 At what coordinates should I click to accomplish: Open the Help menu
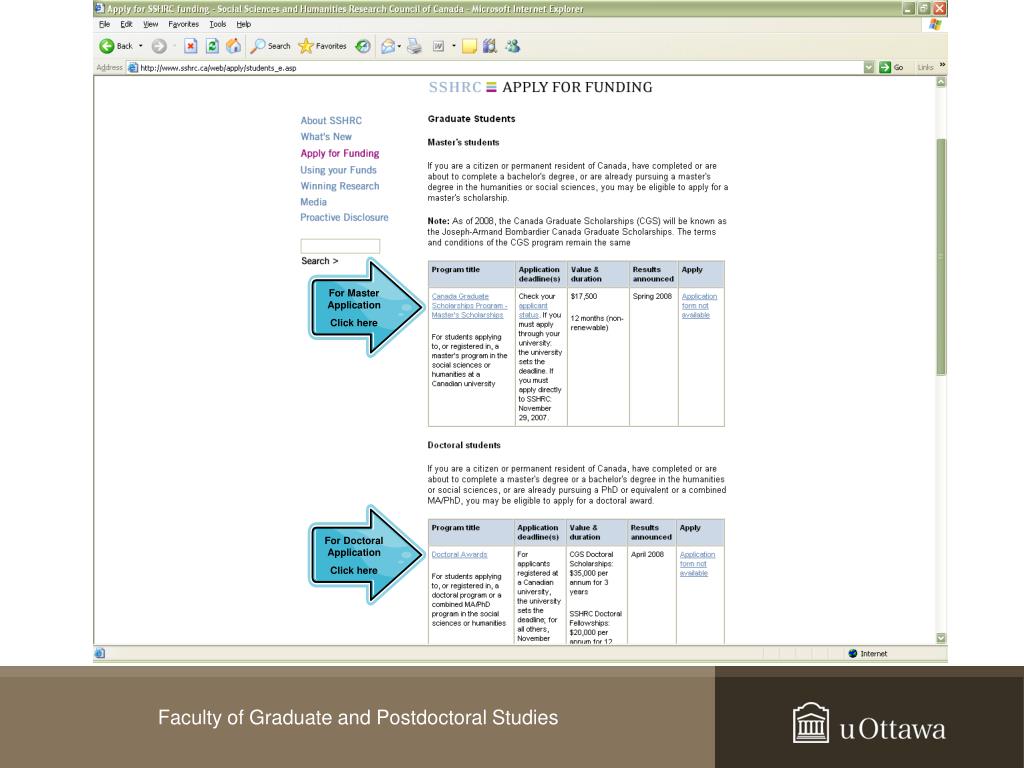pyautogui.click(x=244, y=24)
